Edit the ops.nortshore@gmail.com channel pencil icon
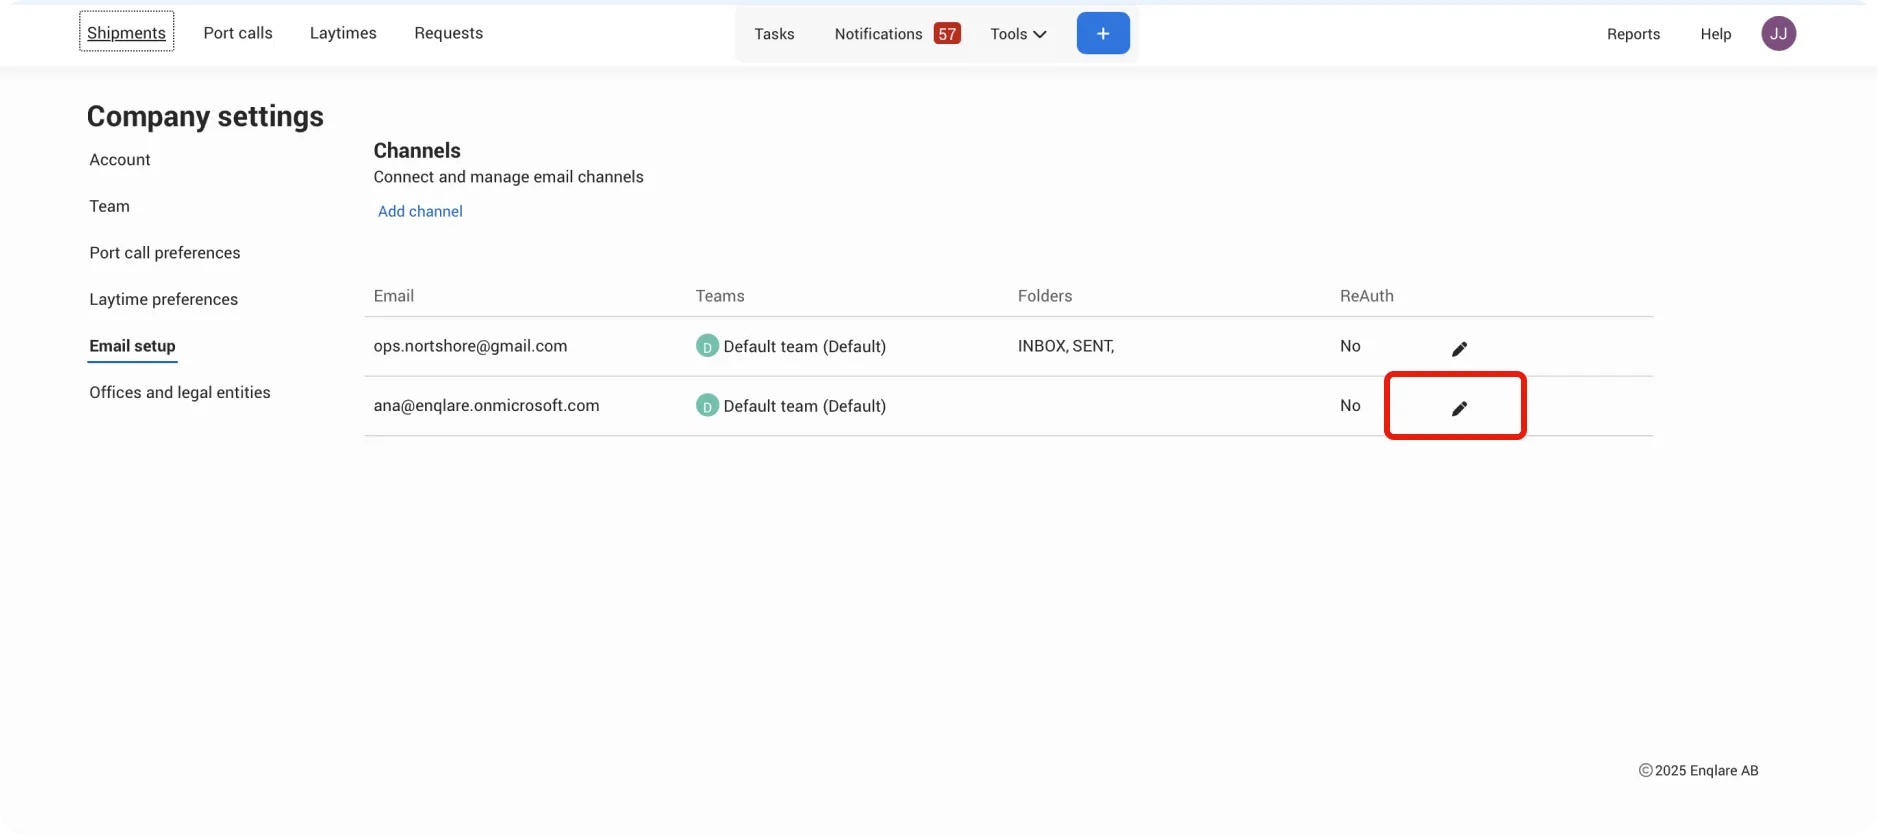 1459,348
